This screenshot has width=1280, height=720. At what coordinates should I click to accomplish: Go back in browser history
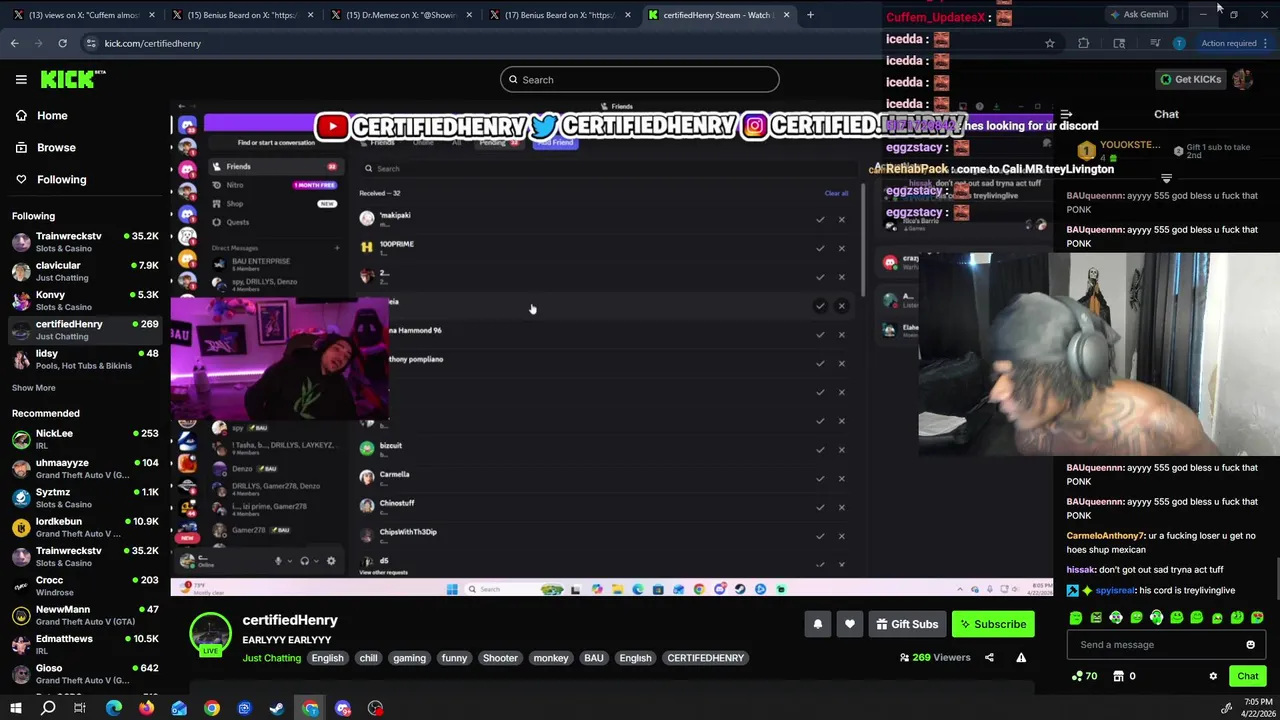tap(14, 43)
